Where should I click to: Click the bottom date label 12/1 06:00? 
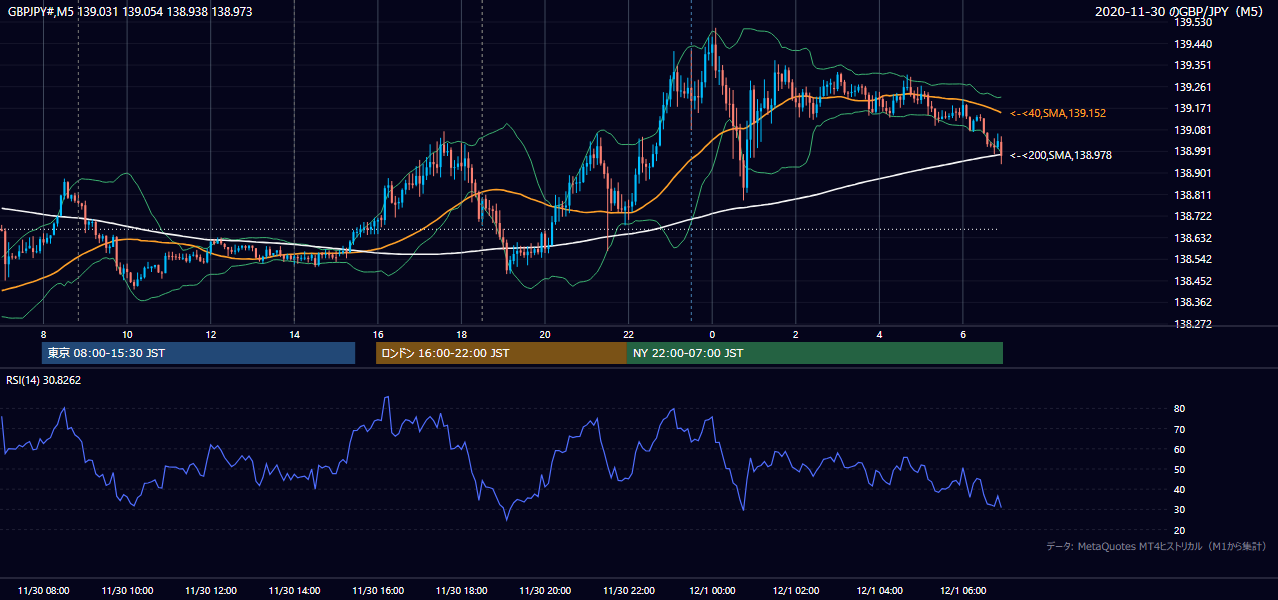pyautogui.click(x=963, y=591)
